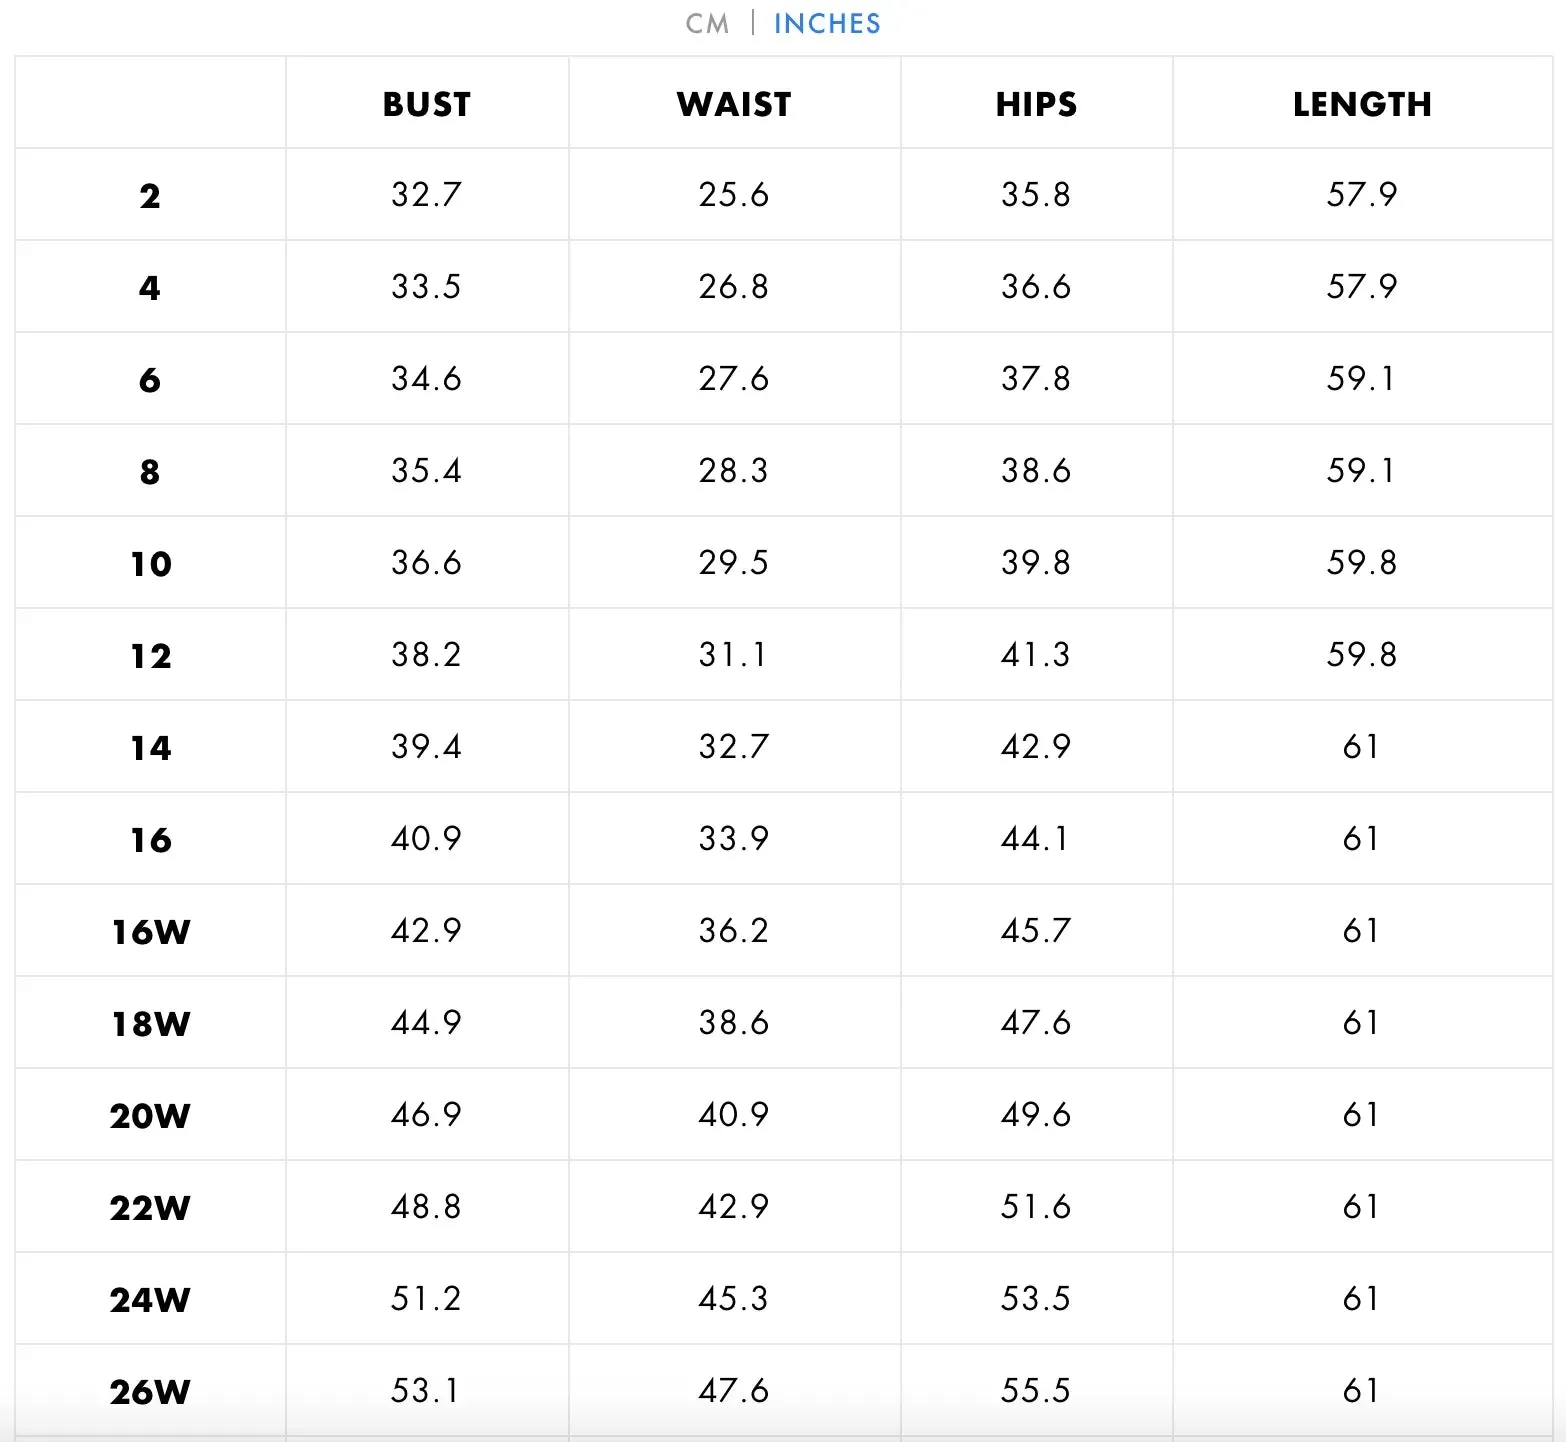This screenshot has height=1442, width=1566.
Task: Click hips value 42.9 for size 14
Action: tap(1036, 746)
